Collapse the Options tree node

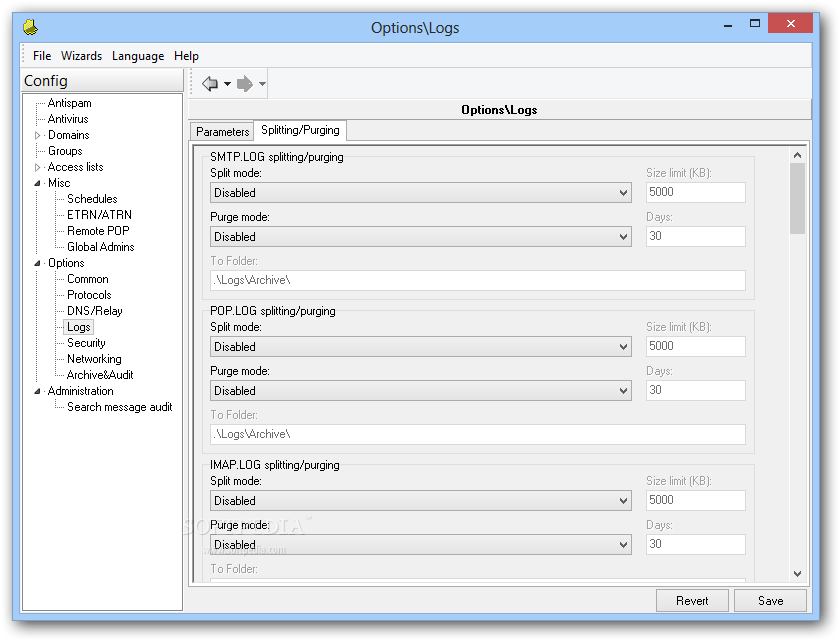pos(38,263)
